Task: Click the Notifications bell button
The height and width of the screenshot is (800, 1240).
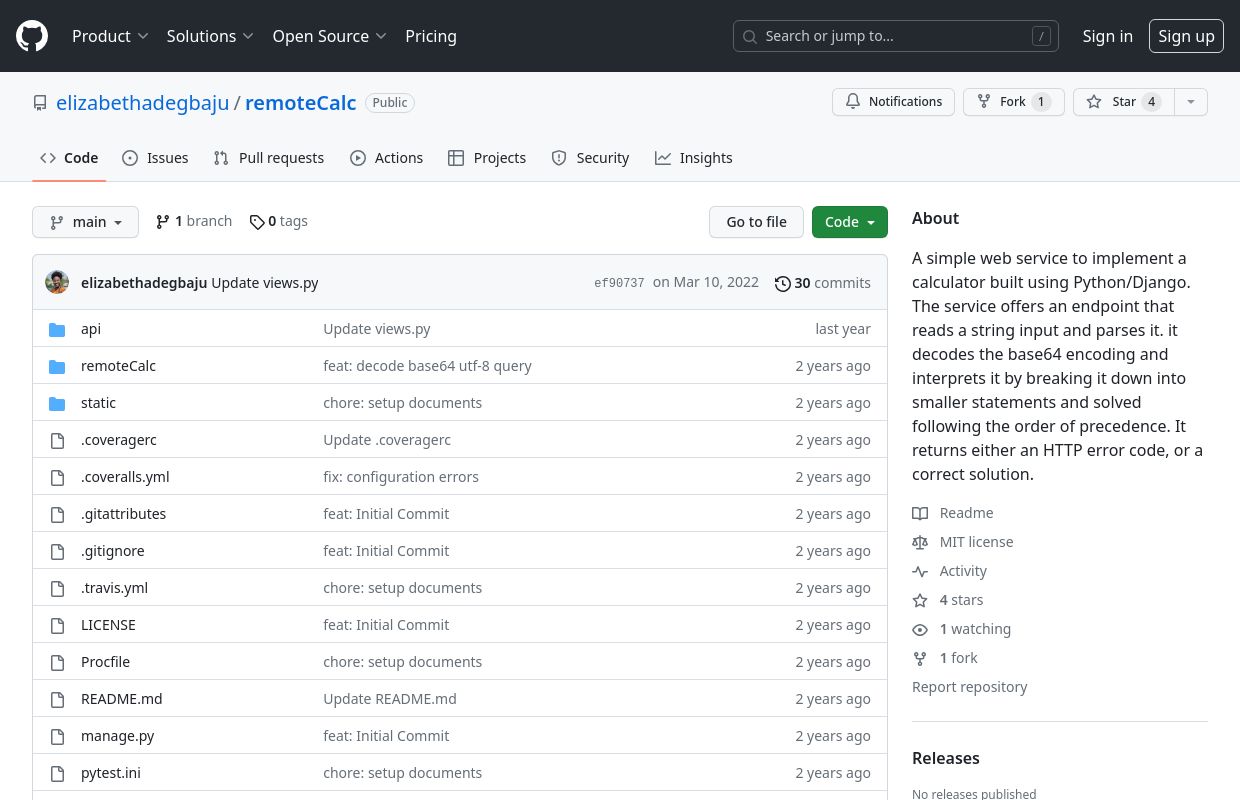Action: [x=893, y=102]
